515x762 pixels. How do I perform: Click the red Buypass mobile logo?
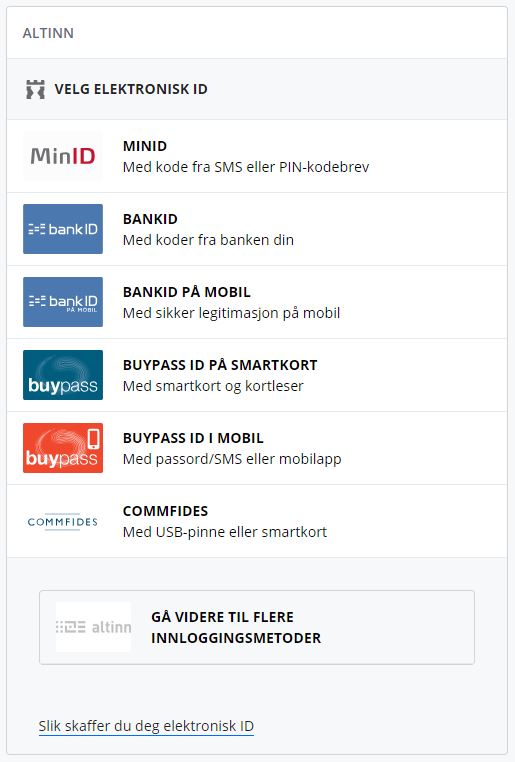pyautogui.click(x=63, y=448)
